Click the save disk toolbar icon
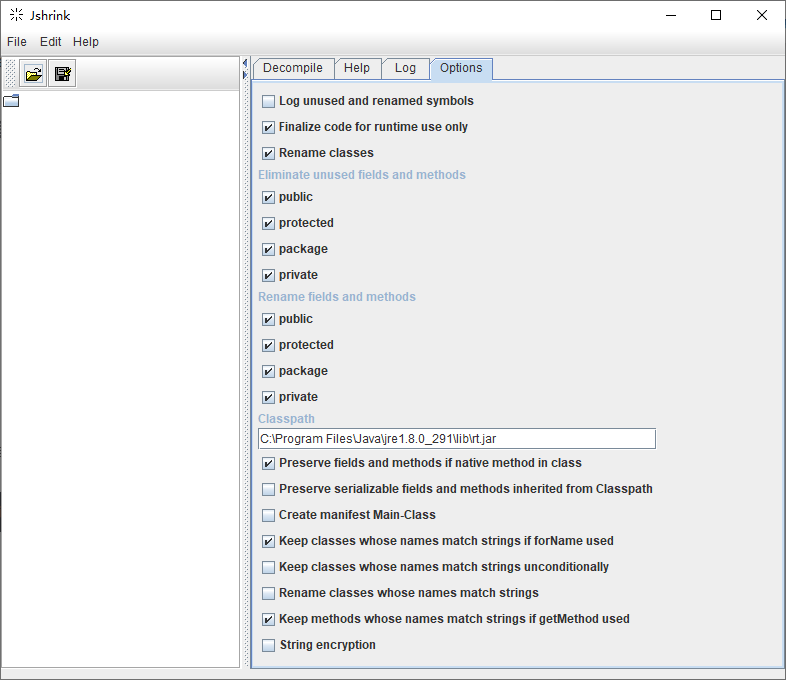Image resolution: width=786 pixels, height=680 pixels. tap(62, 74)
